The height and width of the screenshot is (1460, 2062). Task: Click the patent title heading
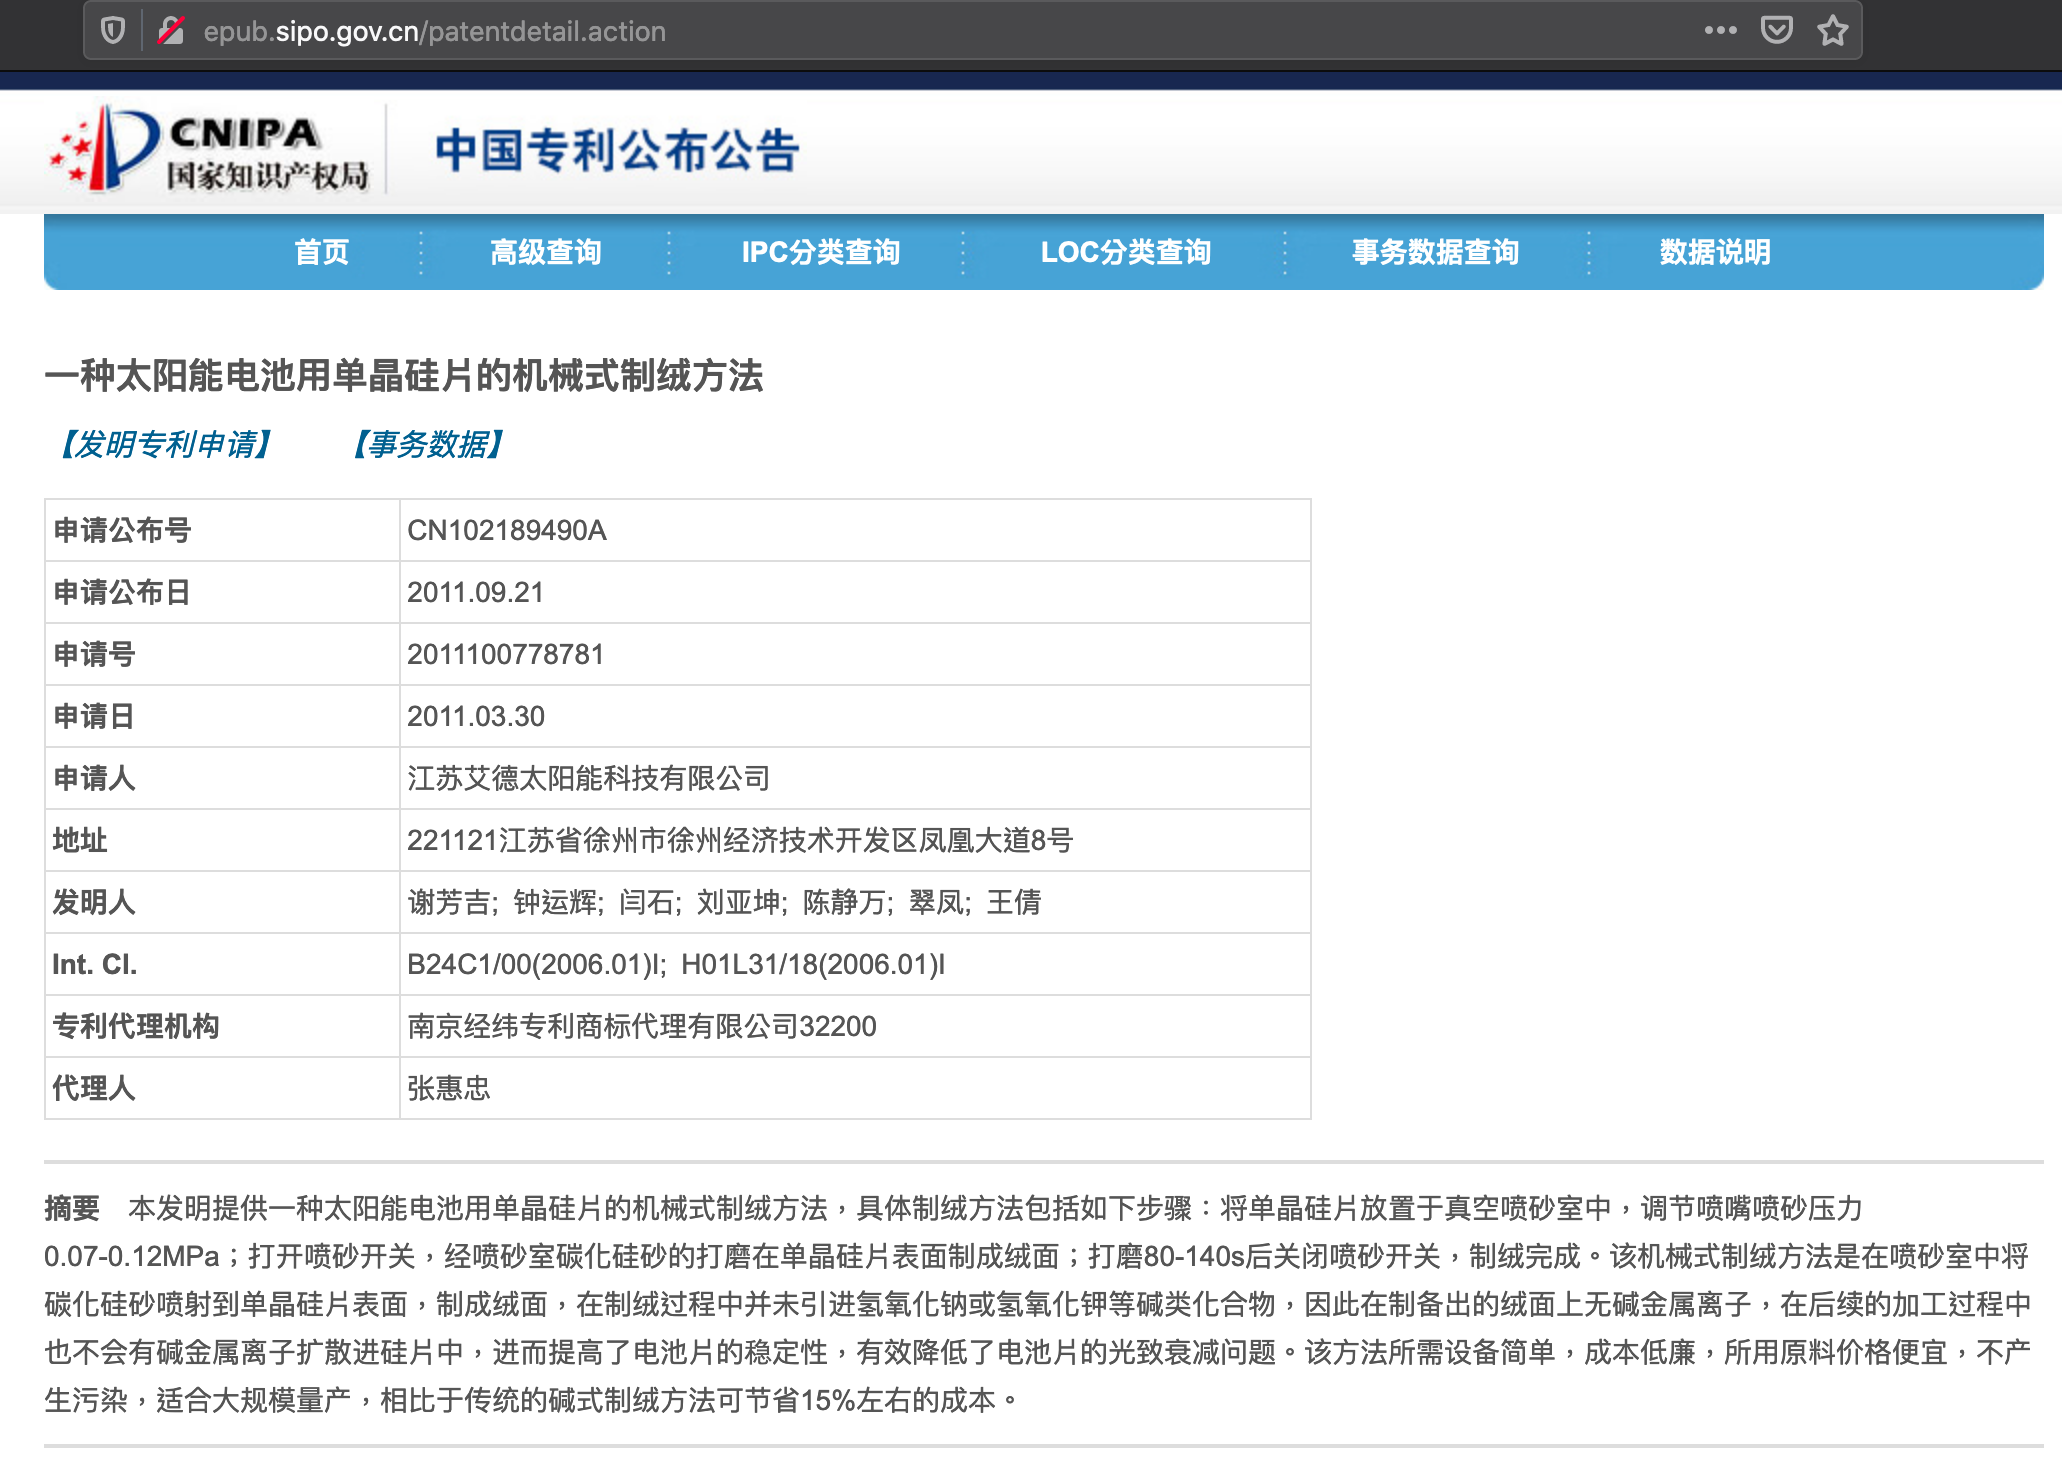click(404, 376)
